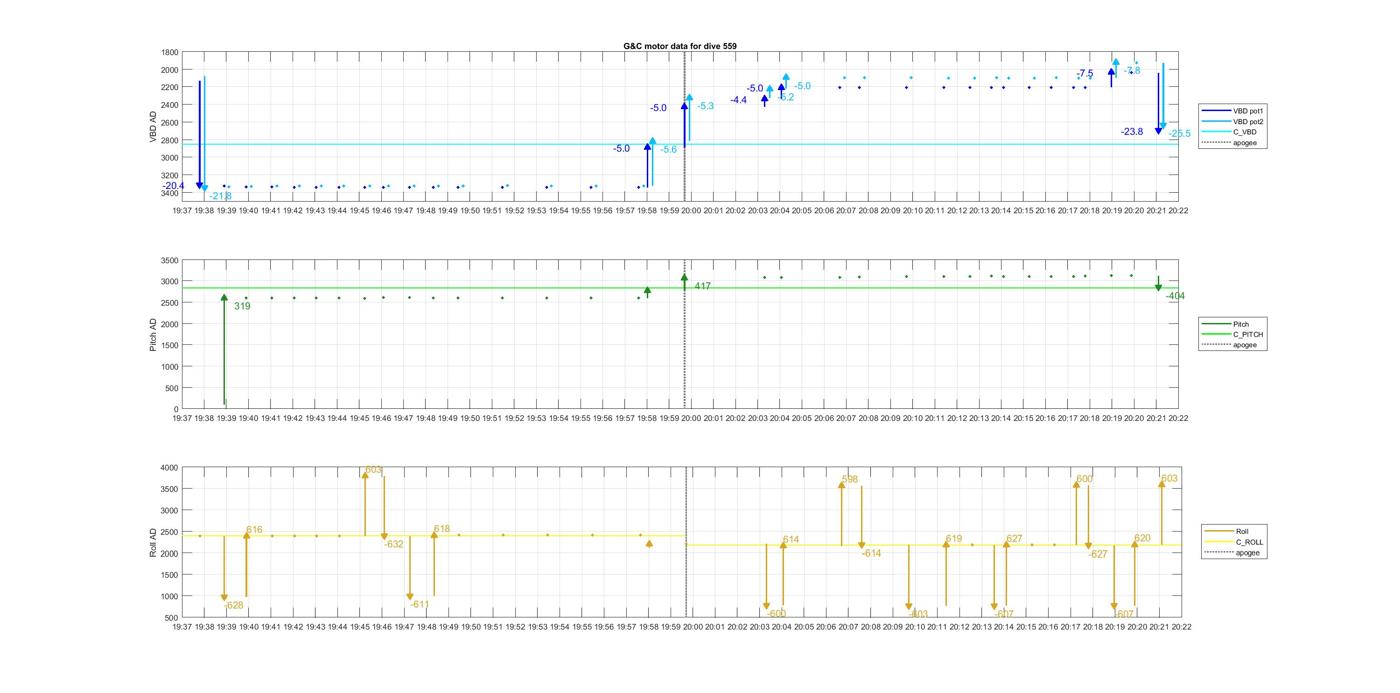
Task: Click the "616" roll data label
Action: pyautogui.click(x=254, y=530)
